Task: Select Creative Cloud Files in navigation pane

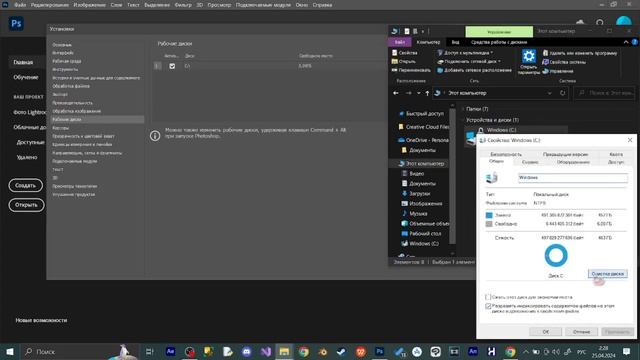Action: 423,127
